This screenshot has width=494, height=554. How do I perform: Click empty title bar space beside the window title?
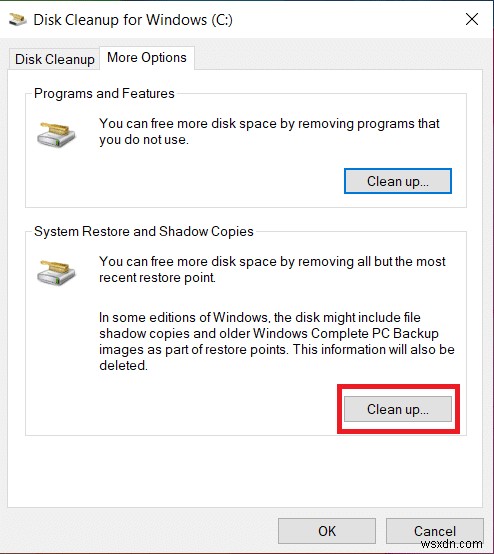(x=346, y=20)
